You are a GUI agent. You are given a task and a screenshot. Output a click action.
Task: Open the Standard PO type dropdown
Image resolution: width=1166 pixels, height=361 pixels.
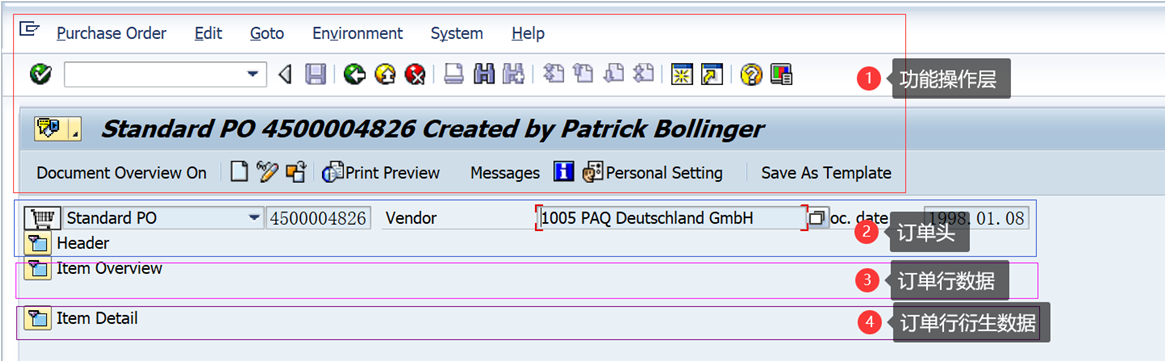coord(255,218)
